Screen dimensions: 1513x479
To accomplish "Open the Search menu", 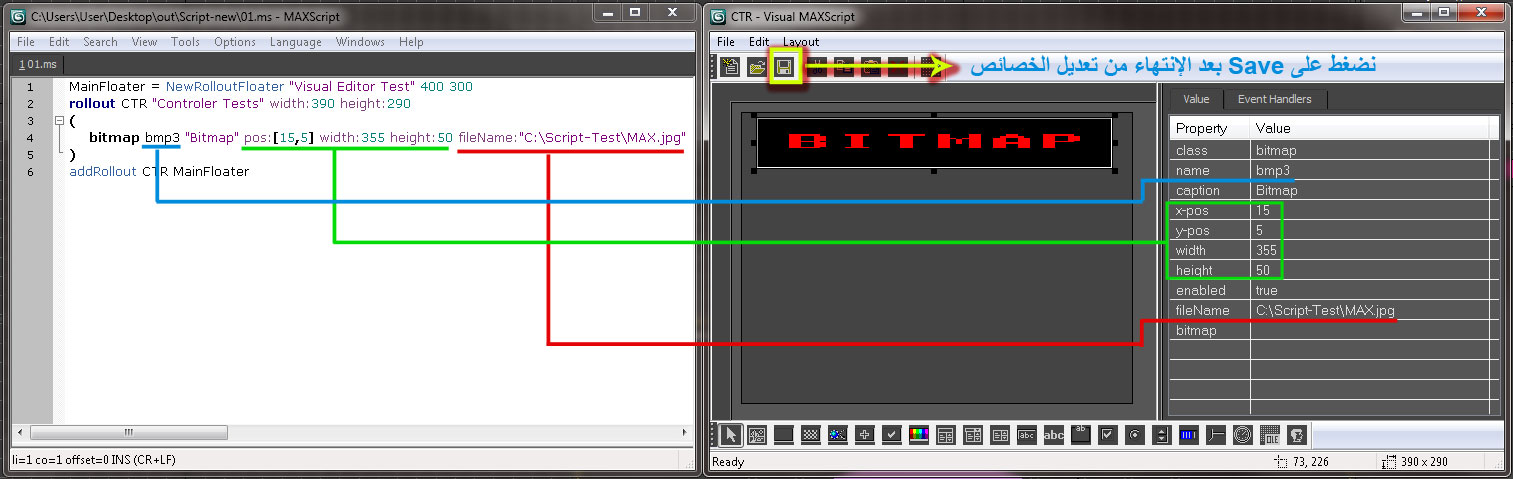I will tap(100, 42).
